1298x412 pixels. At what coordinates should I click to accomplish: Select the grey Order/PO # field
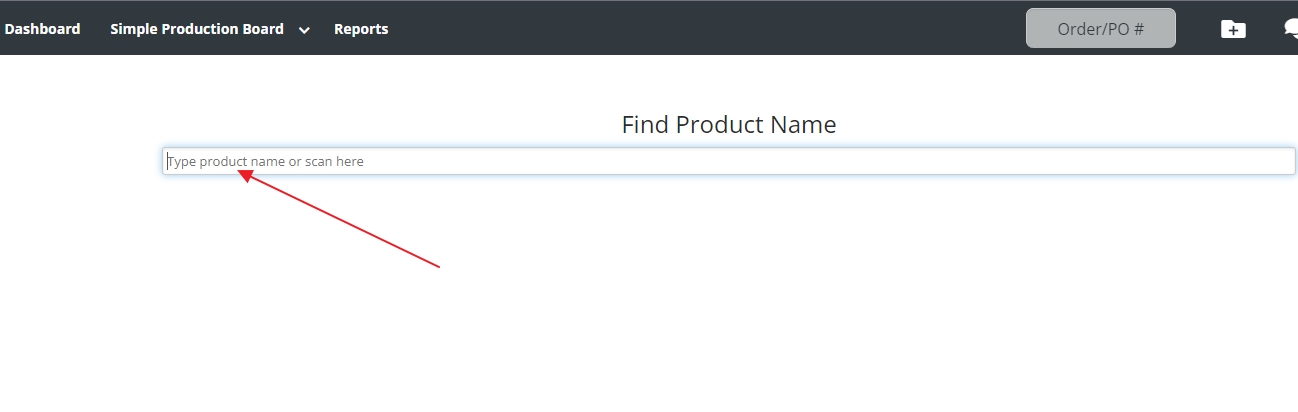tap(1100, 29)
